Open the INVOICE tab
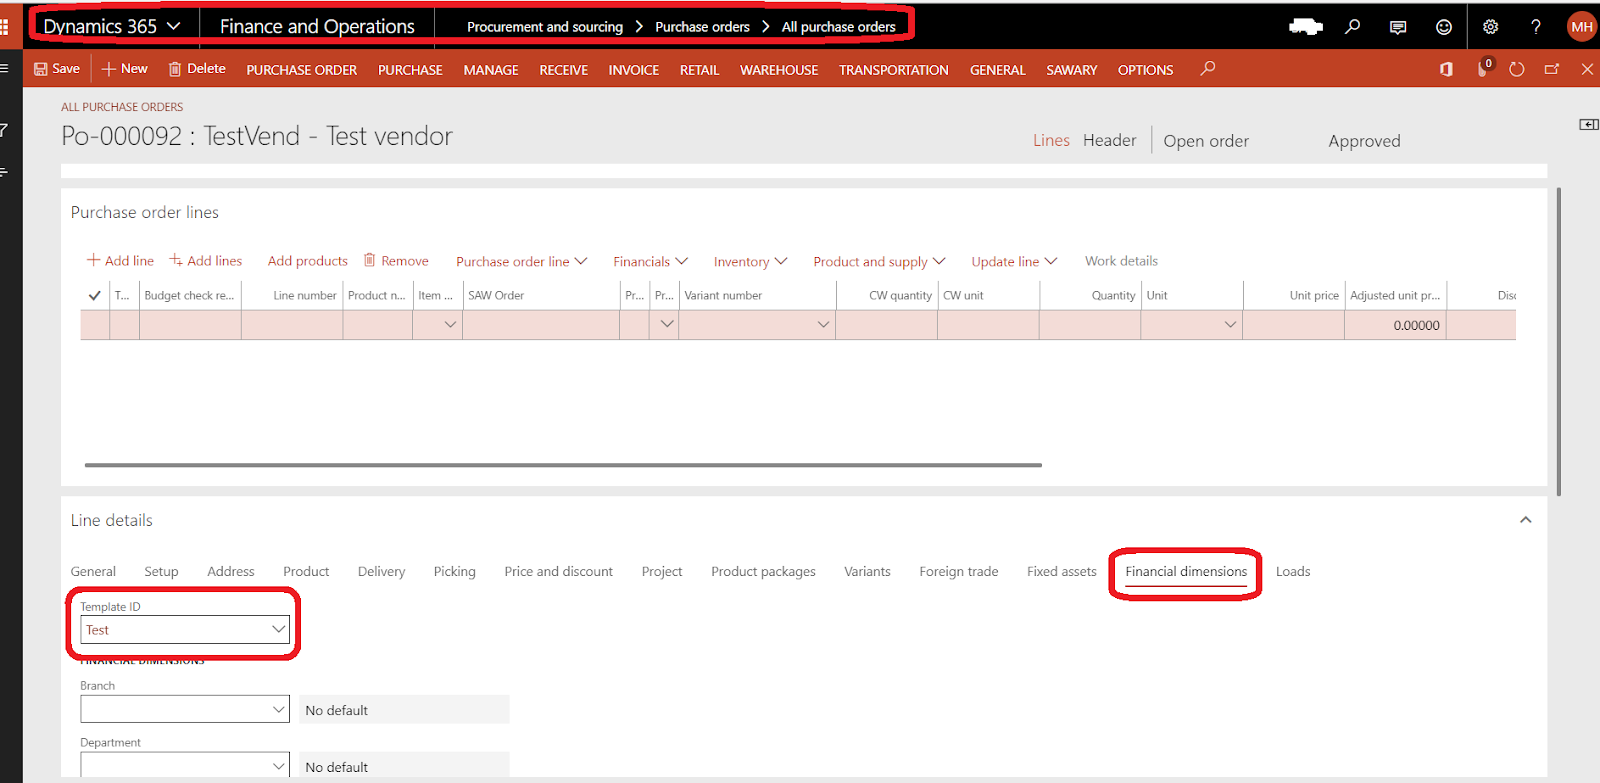1600x783 pixels. [634, 70]
